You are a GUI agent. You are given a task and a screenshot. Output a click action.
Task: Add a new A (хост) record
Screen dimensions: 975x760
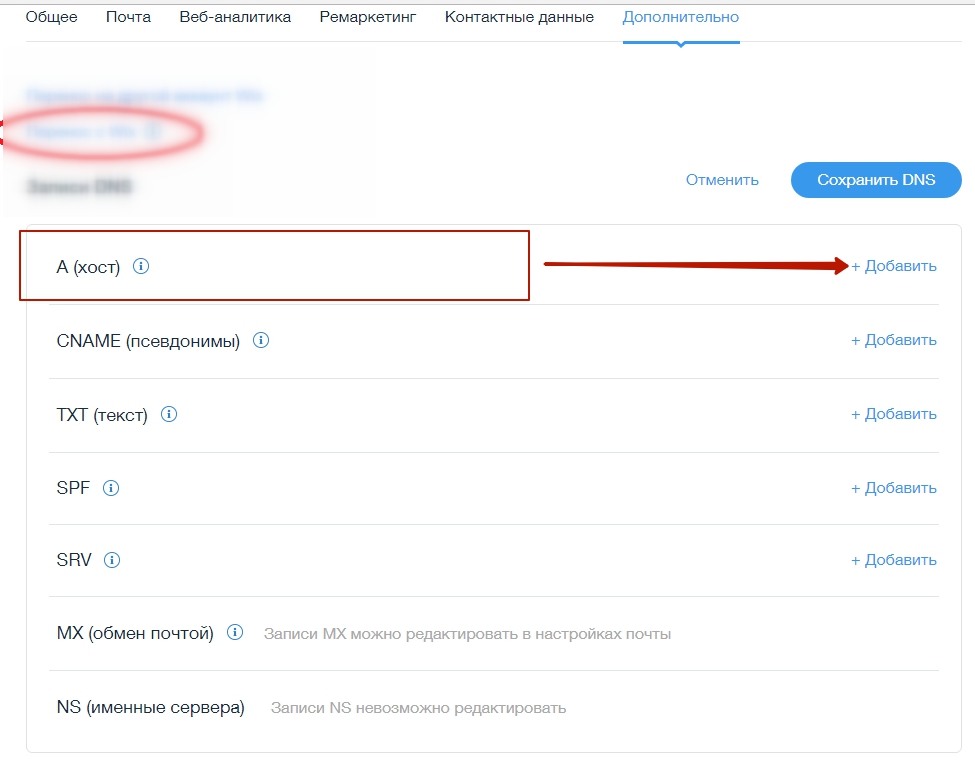click(893, 266)
